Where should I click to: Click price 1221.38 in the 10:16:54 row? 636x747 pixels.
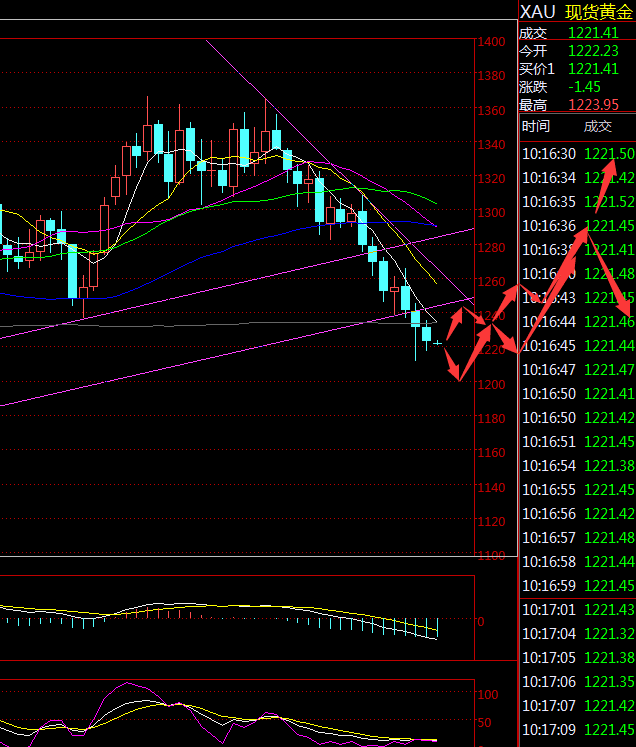click(609, 465)
